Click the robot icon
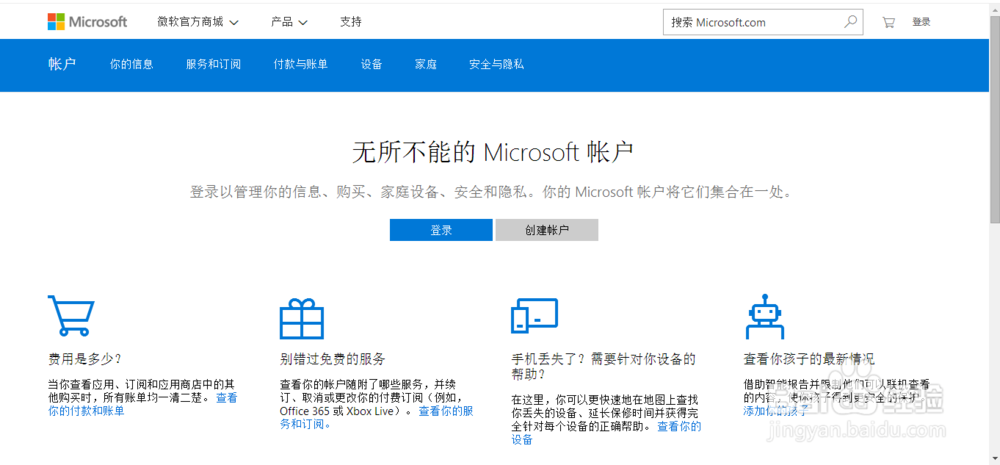 [x=764, y=316]
